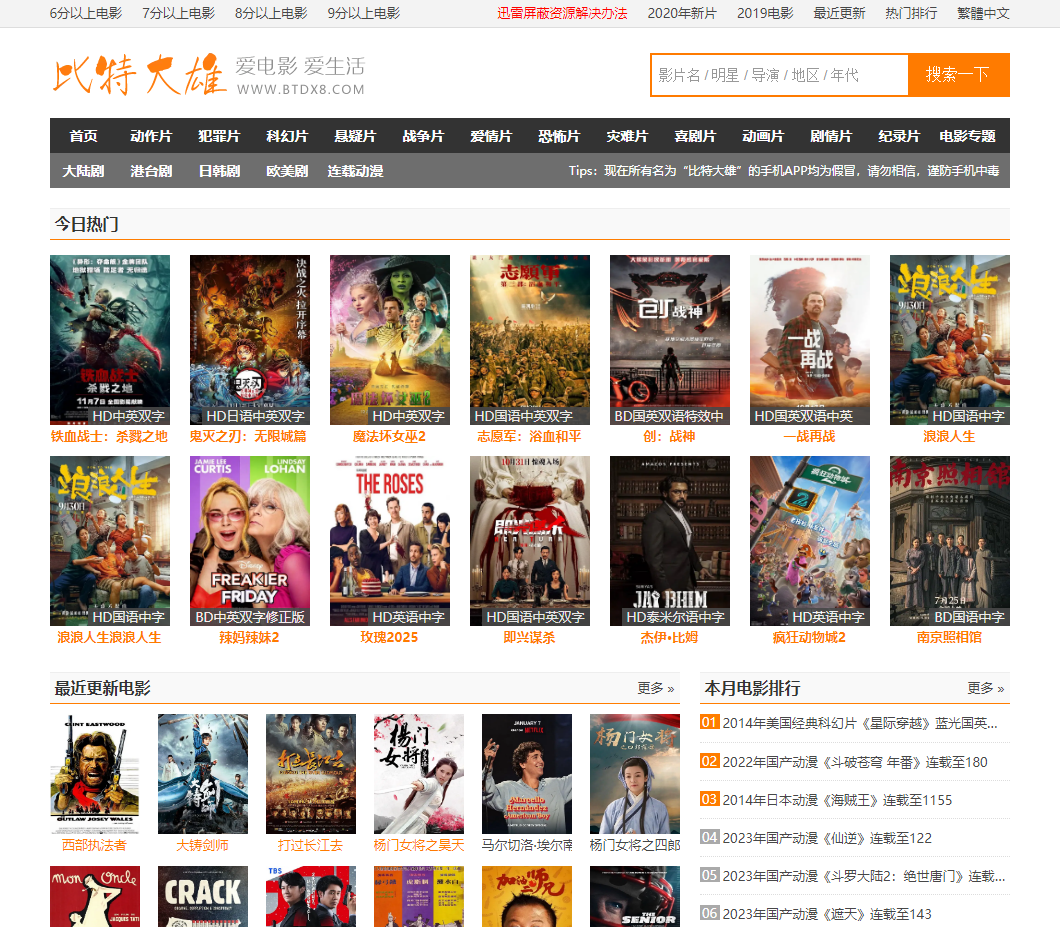The height and width of the screenshot is (927, 1060).
Task: Go to the 首页 navigation tab
Action: [x=84, y=136]
